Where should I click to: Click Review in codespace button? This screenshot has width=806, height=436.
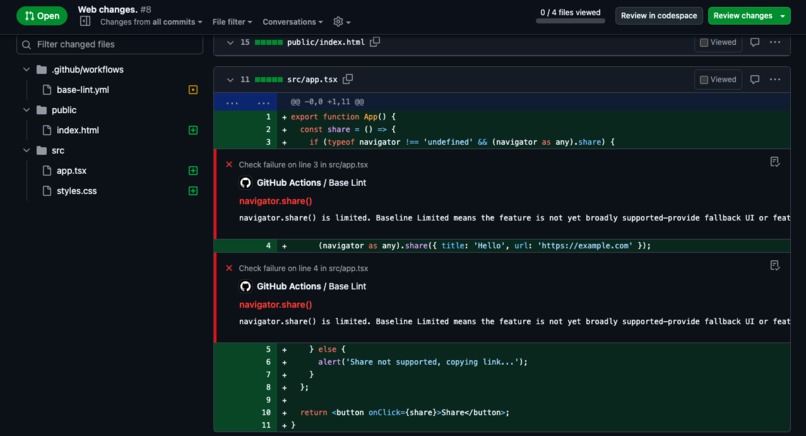coord(658,16)
